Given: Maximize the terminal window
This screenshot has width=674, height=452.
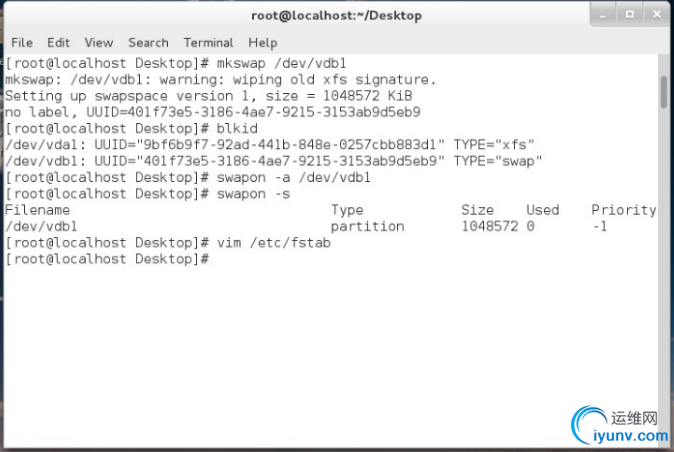Looking at the screenshot, I should pos(630,14).
